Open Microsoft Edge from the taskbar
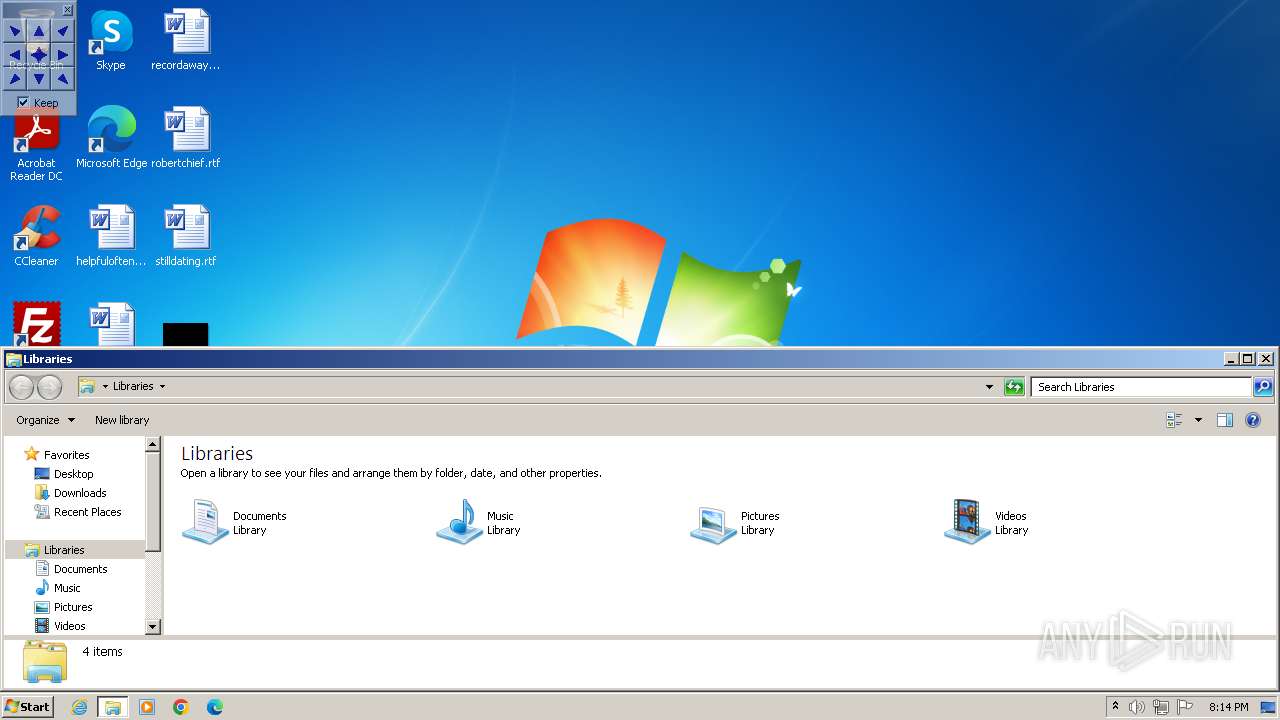 215,707
